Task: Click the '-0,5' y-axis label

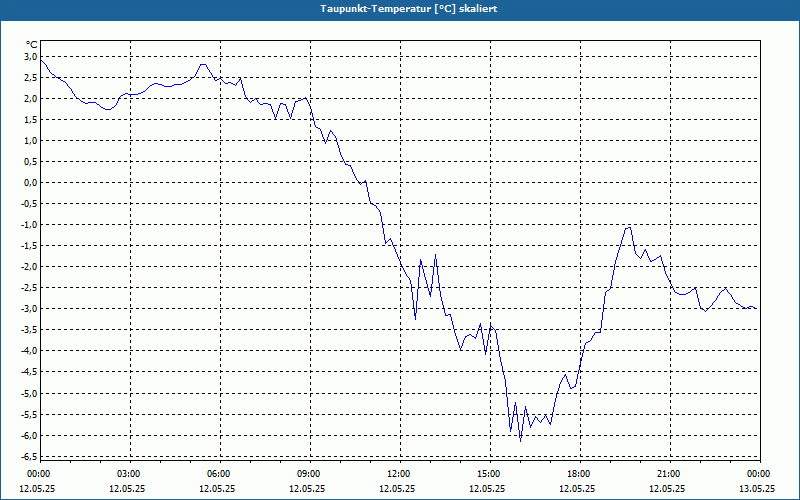Action: pyautogui.click(x=29, y=204)
